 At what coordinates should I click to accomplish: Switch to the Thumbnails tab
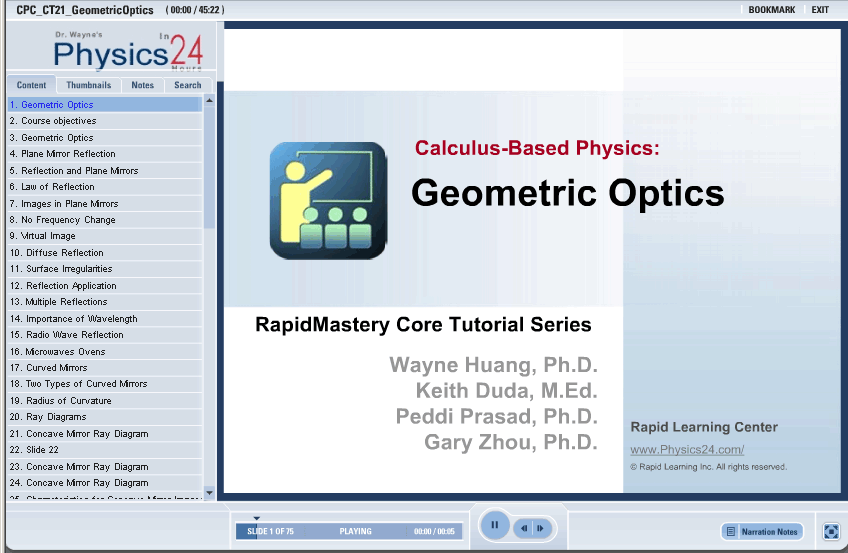[88, 85]
